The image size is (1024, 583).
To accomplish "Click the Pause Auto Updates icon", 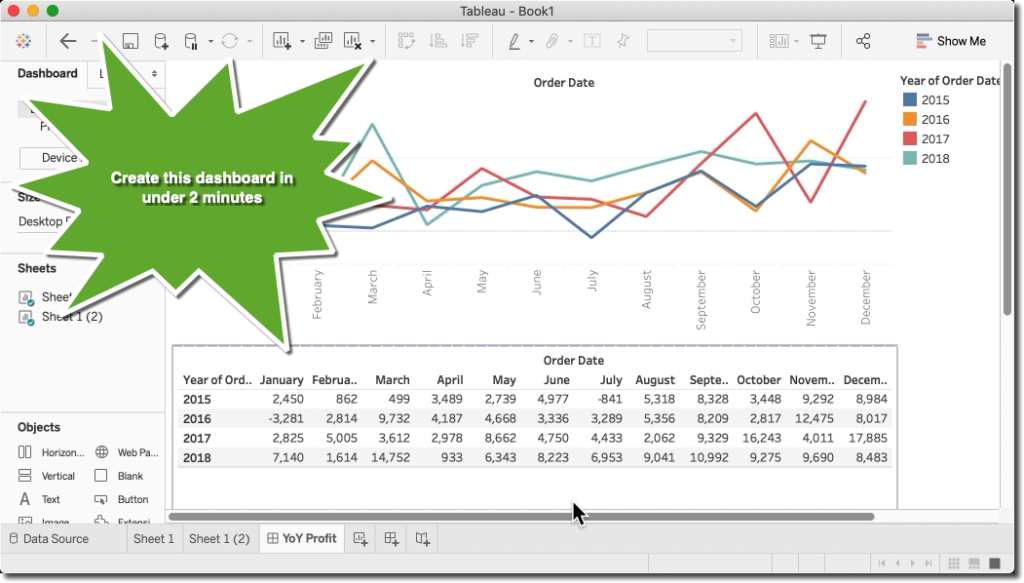I will [191, 42].
